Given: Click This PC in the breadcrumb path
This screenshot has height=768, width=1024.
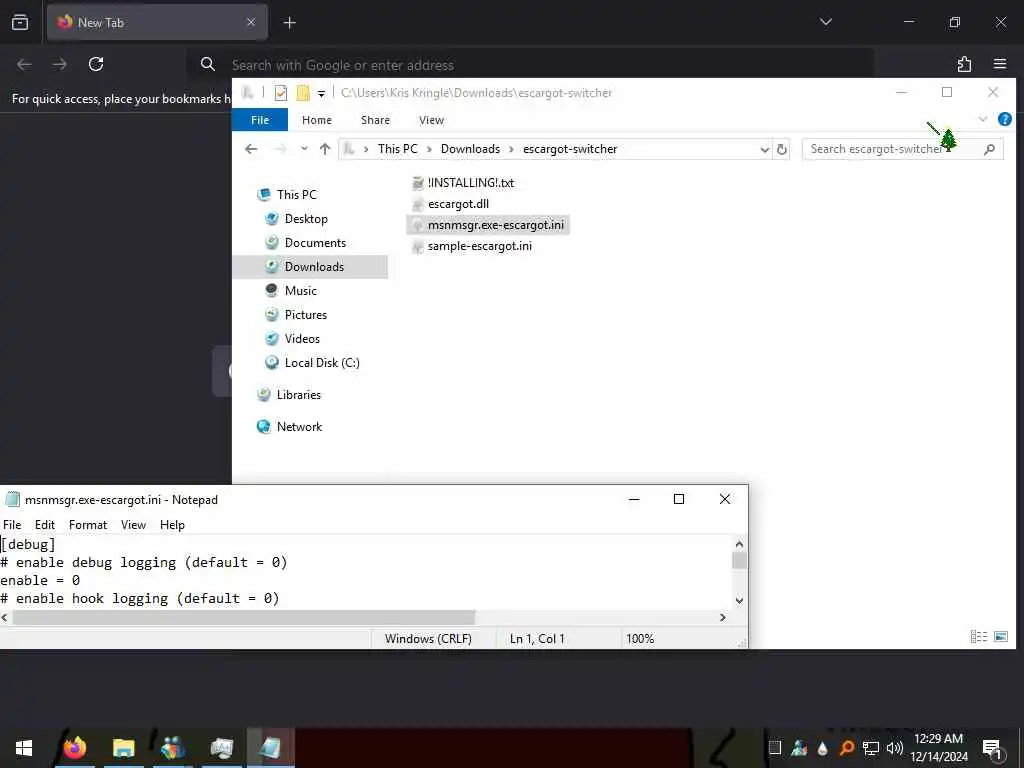Looking at the screenshot, I should click(x=397, y=149).
